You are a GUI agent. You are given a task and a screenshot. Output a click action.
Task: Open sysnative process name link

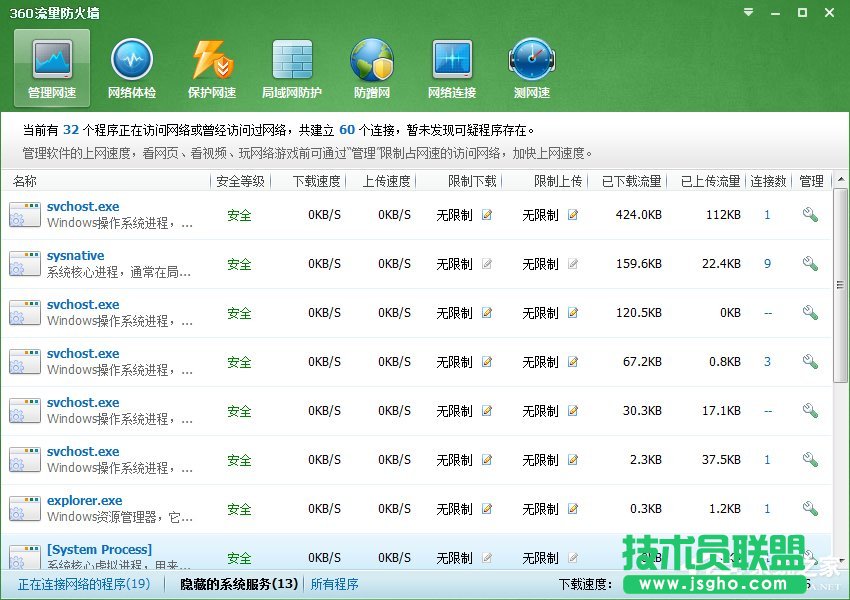(x=75, y=256)
